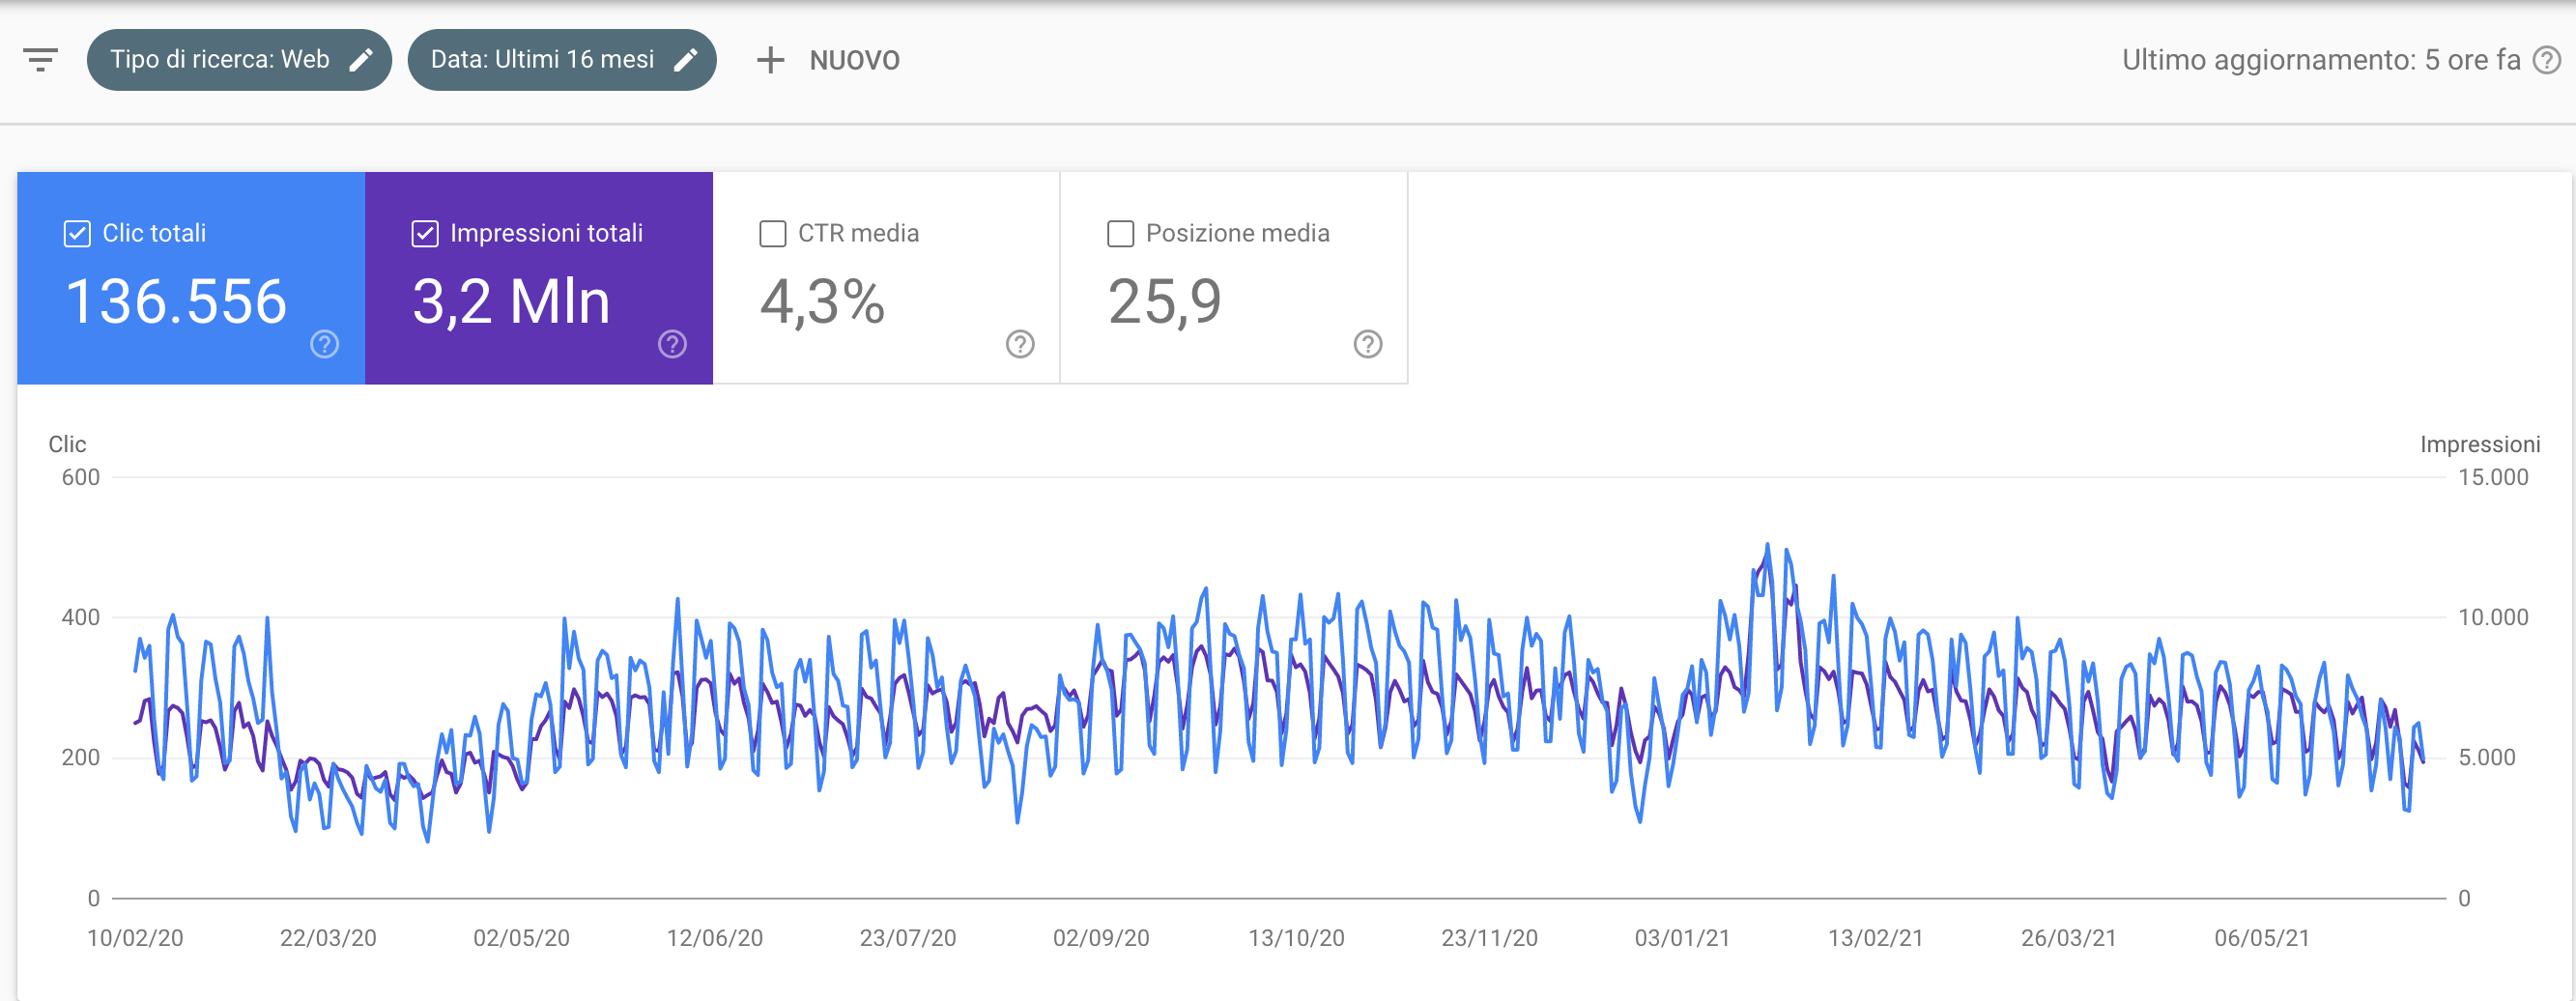Click the 22/03/20 date on the chart axis
This screenshot has width=2576, height=1001.
click(328, 938)
